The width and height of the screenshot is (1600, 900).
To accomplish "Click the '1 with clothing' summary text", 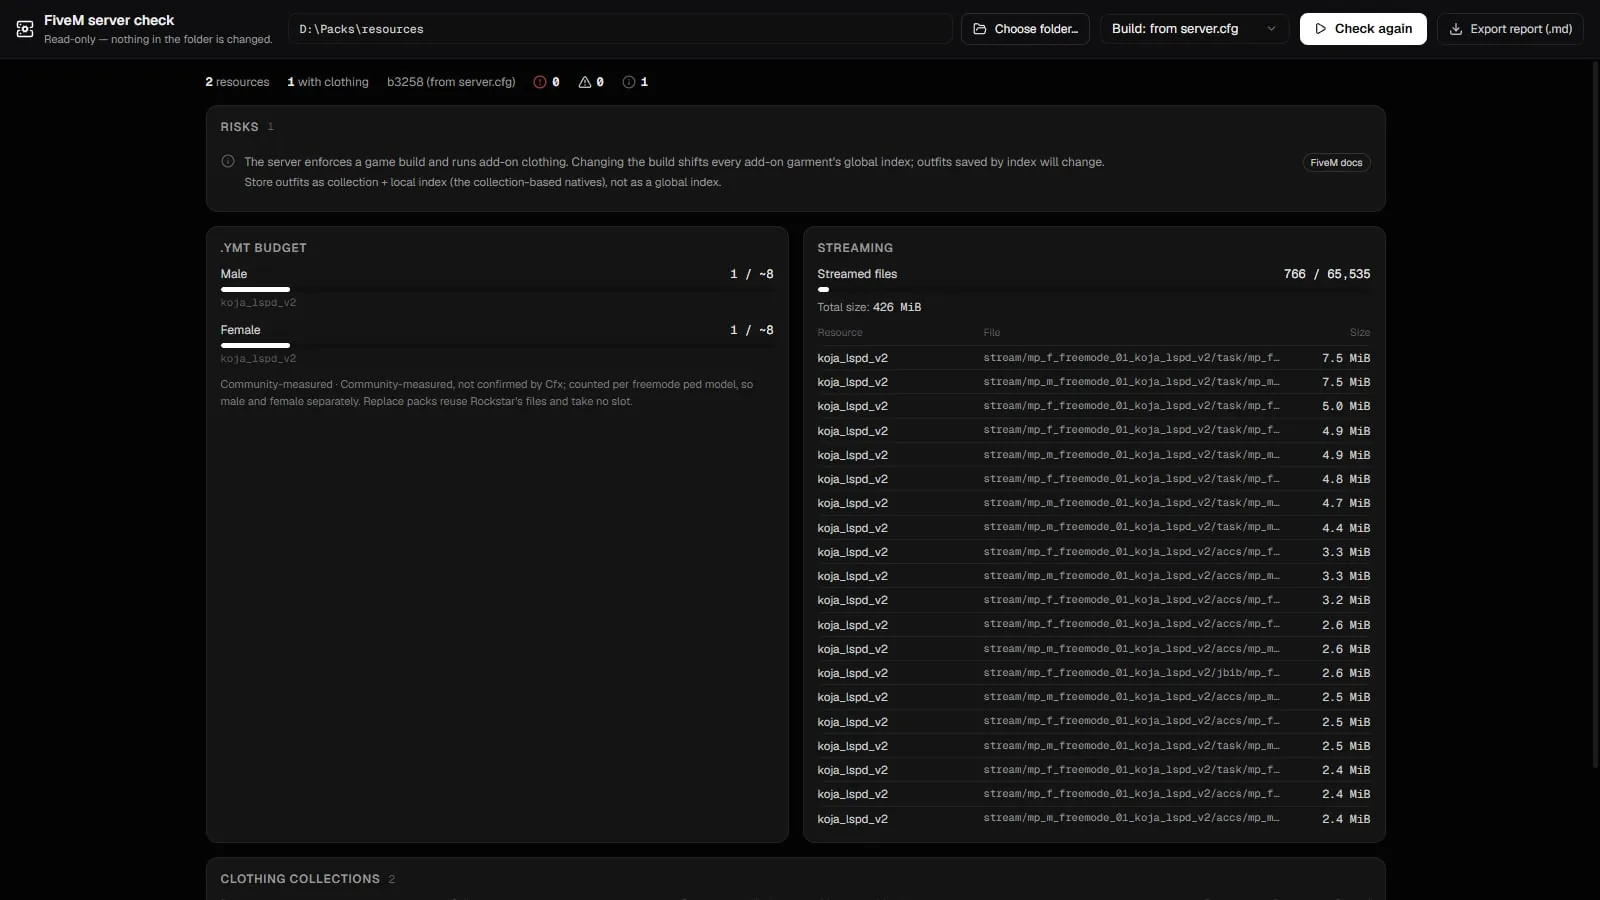I will [328, 82].
